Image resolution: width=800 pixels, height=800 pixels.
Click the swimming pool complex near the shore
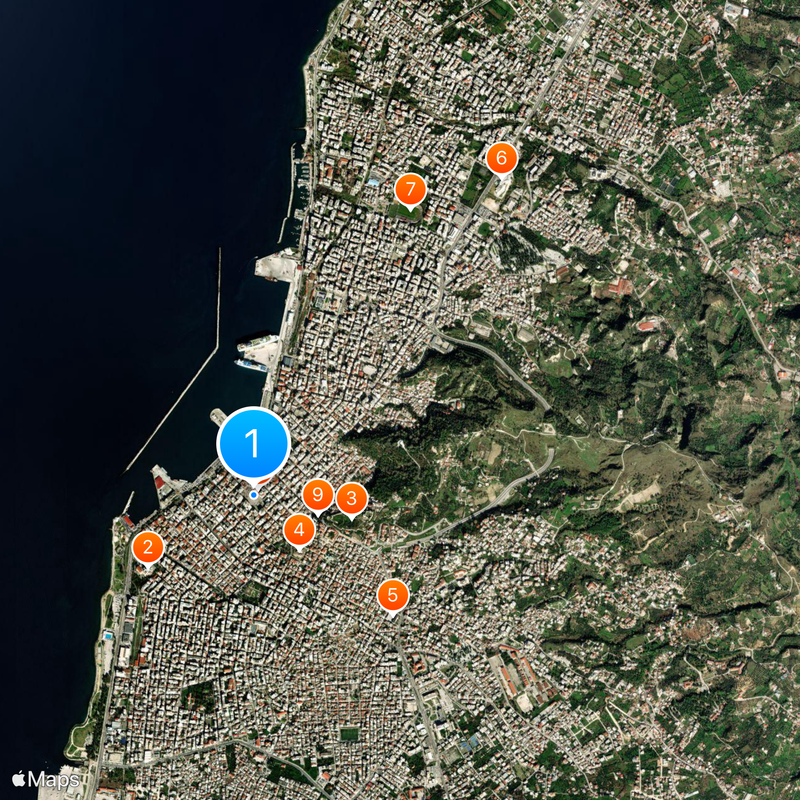pos(108,636)
